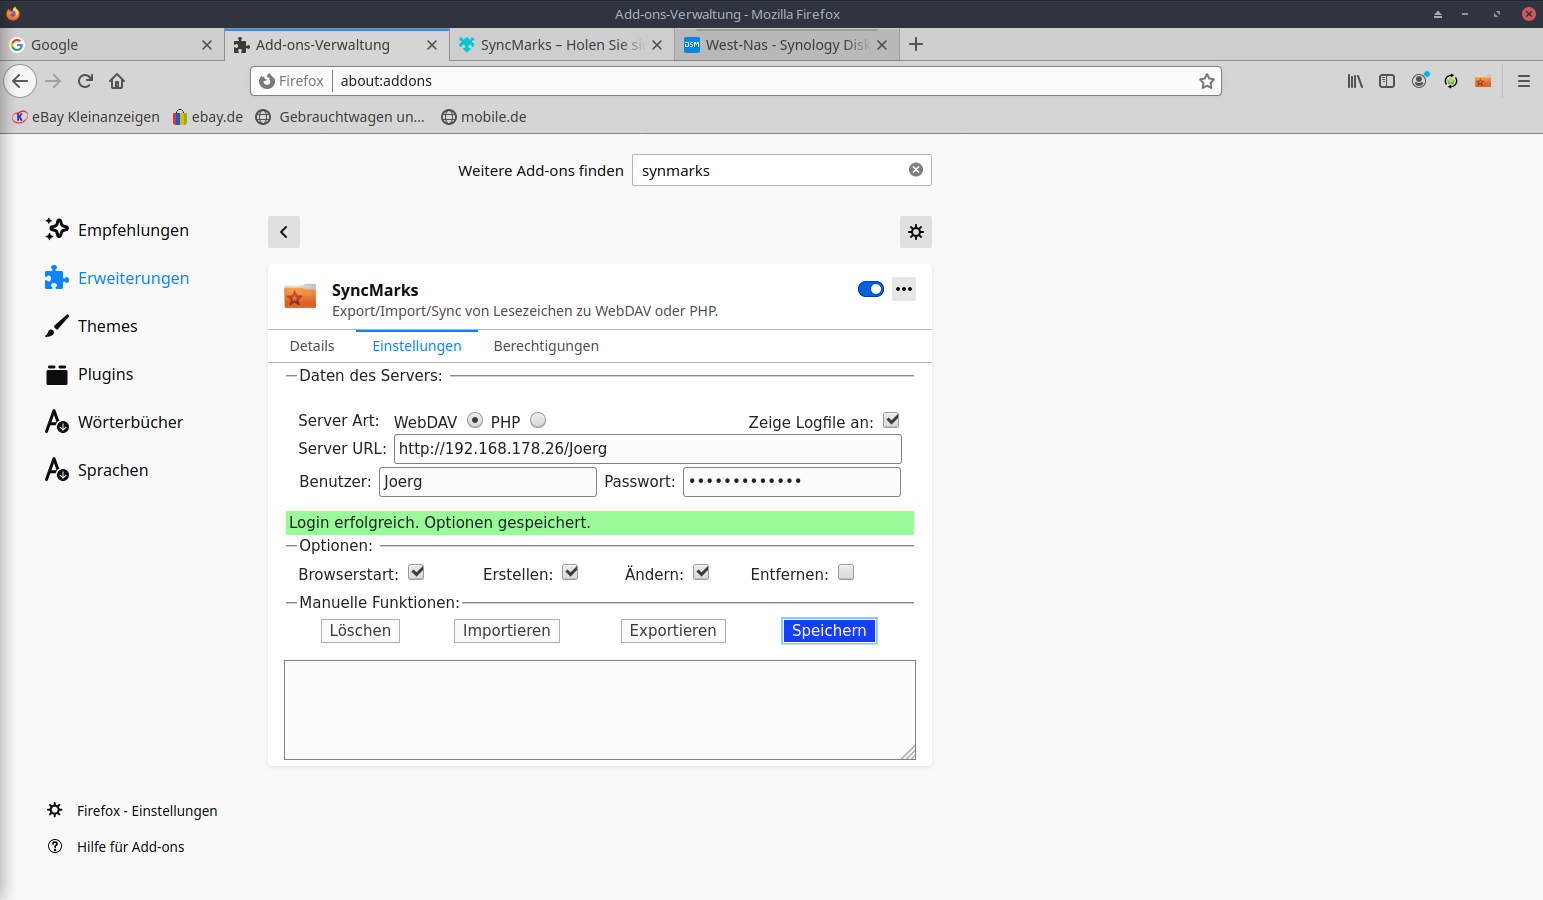Open Themes in the sidebar
This screenshot has height=900, width=1543.
point(91,326)
